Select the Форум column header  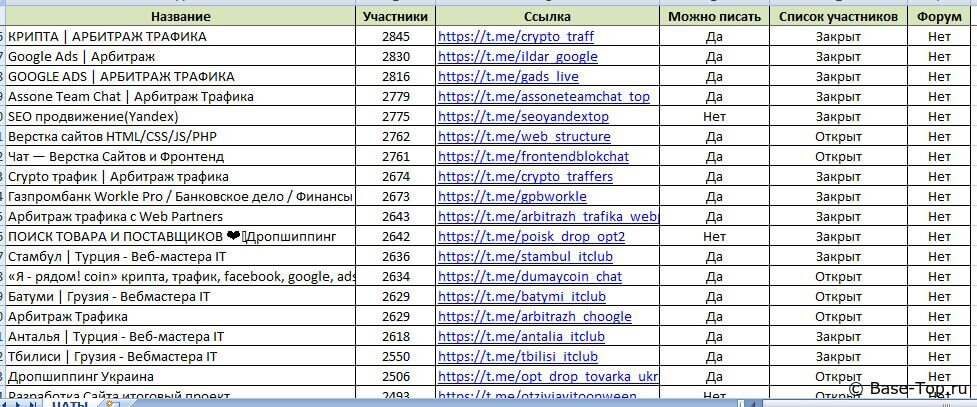[x=939, y=16]
